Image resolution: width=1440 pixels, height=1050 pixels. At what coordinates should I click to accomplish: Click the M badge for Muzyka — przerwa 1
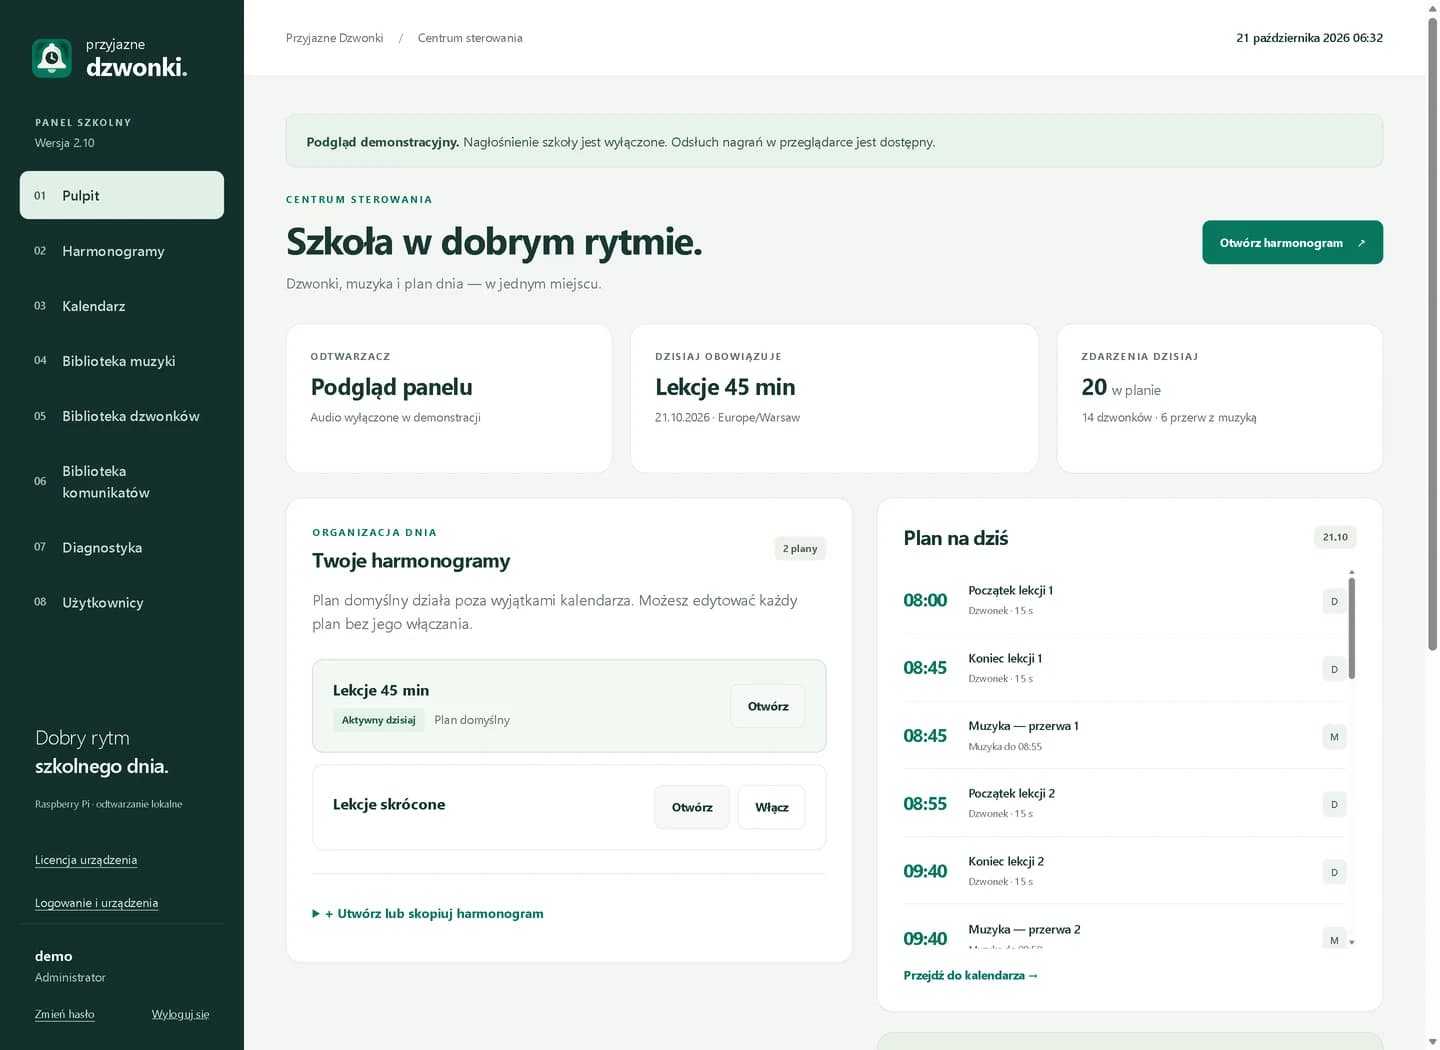click(1334, 737)
